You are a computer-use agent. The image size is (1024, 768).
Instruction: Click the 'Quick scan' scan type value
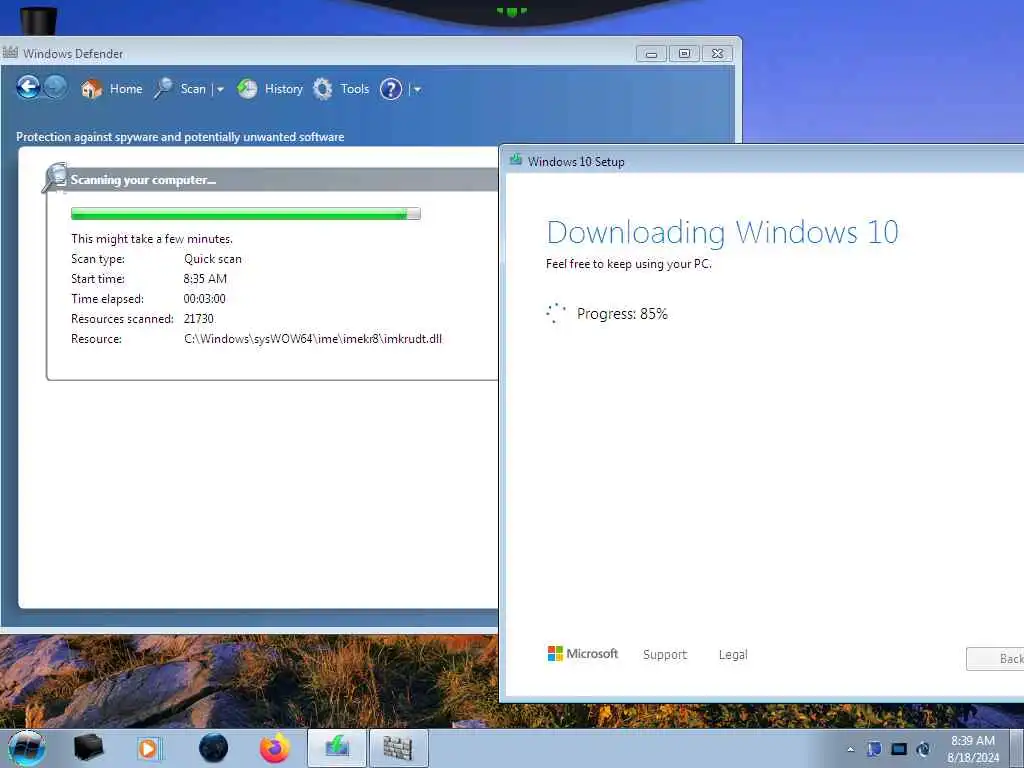pyautogui.click(x=213, y=259)
